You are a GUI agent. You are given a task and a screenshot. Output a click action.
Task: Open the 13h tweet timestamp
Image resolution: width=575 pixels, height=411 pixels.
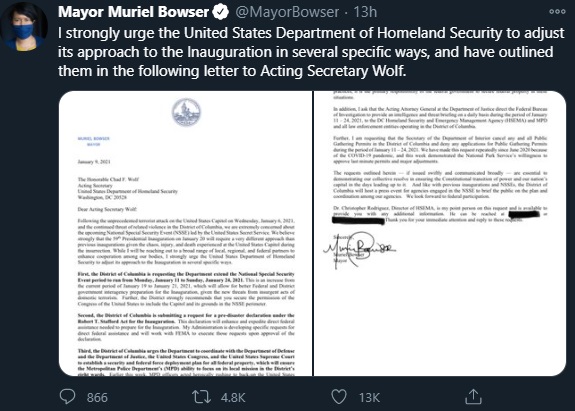point(365,12)
